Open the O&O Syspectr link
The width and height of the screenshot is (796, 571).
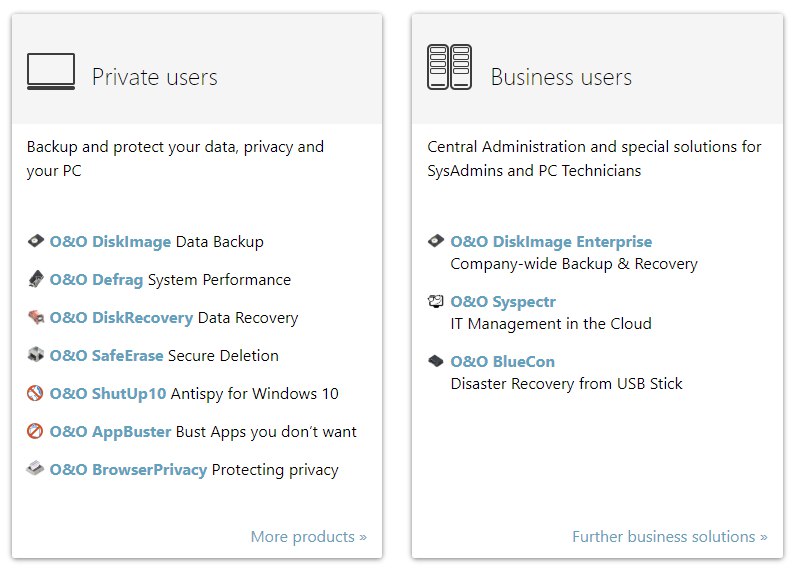(x=503, y=302)
